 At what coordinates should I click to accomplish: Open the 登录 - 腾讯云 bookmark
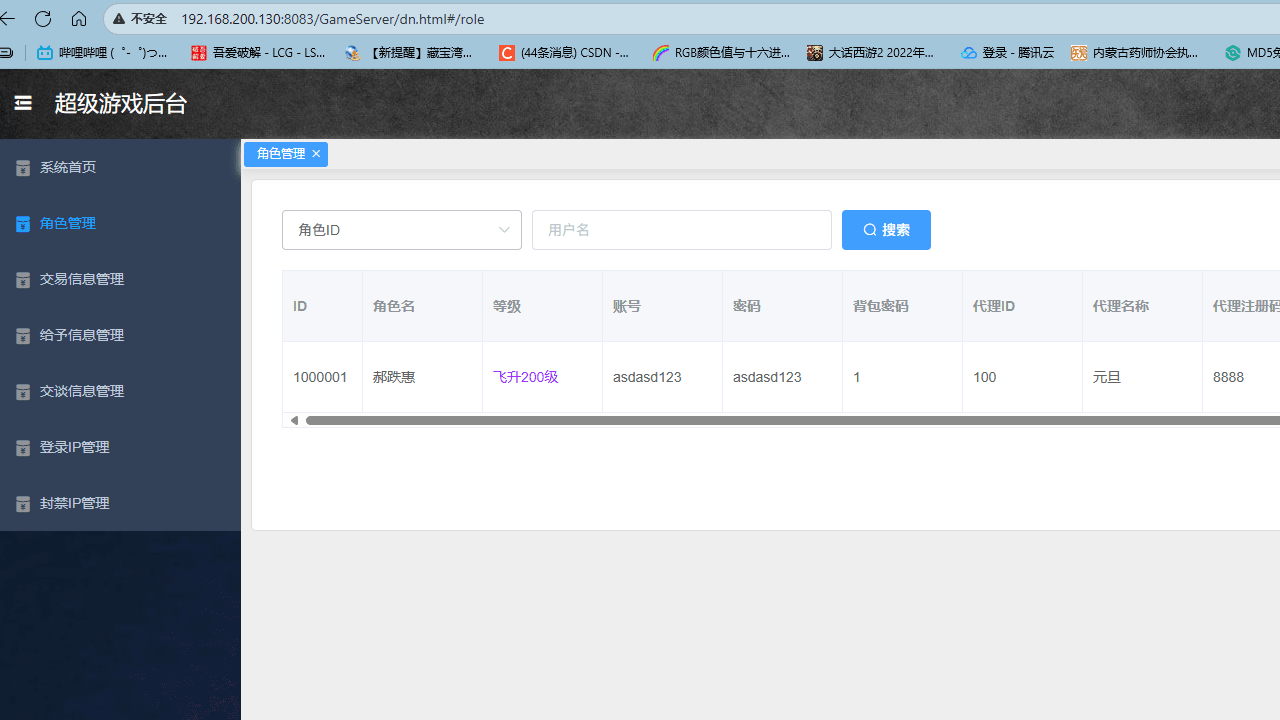[x=1006, y=52]
